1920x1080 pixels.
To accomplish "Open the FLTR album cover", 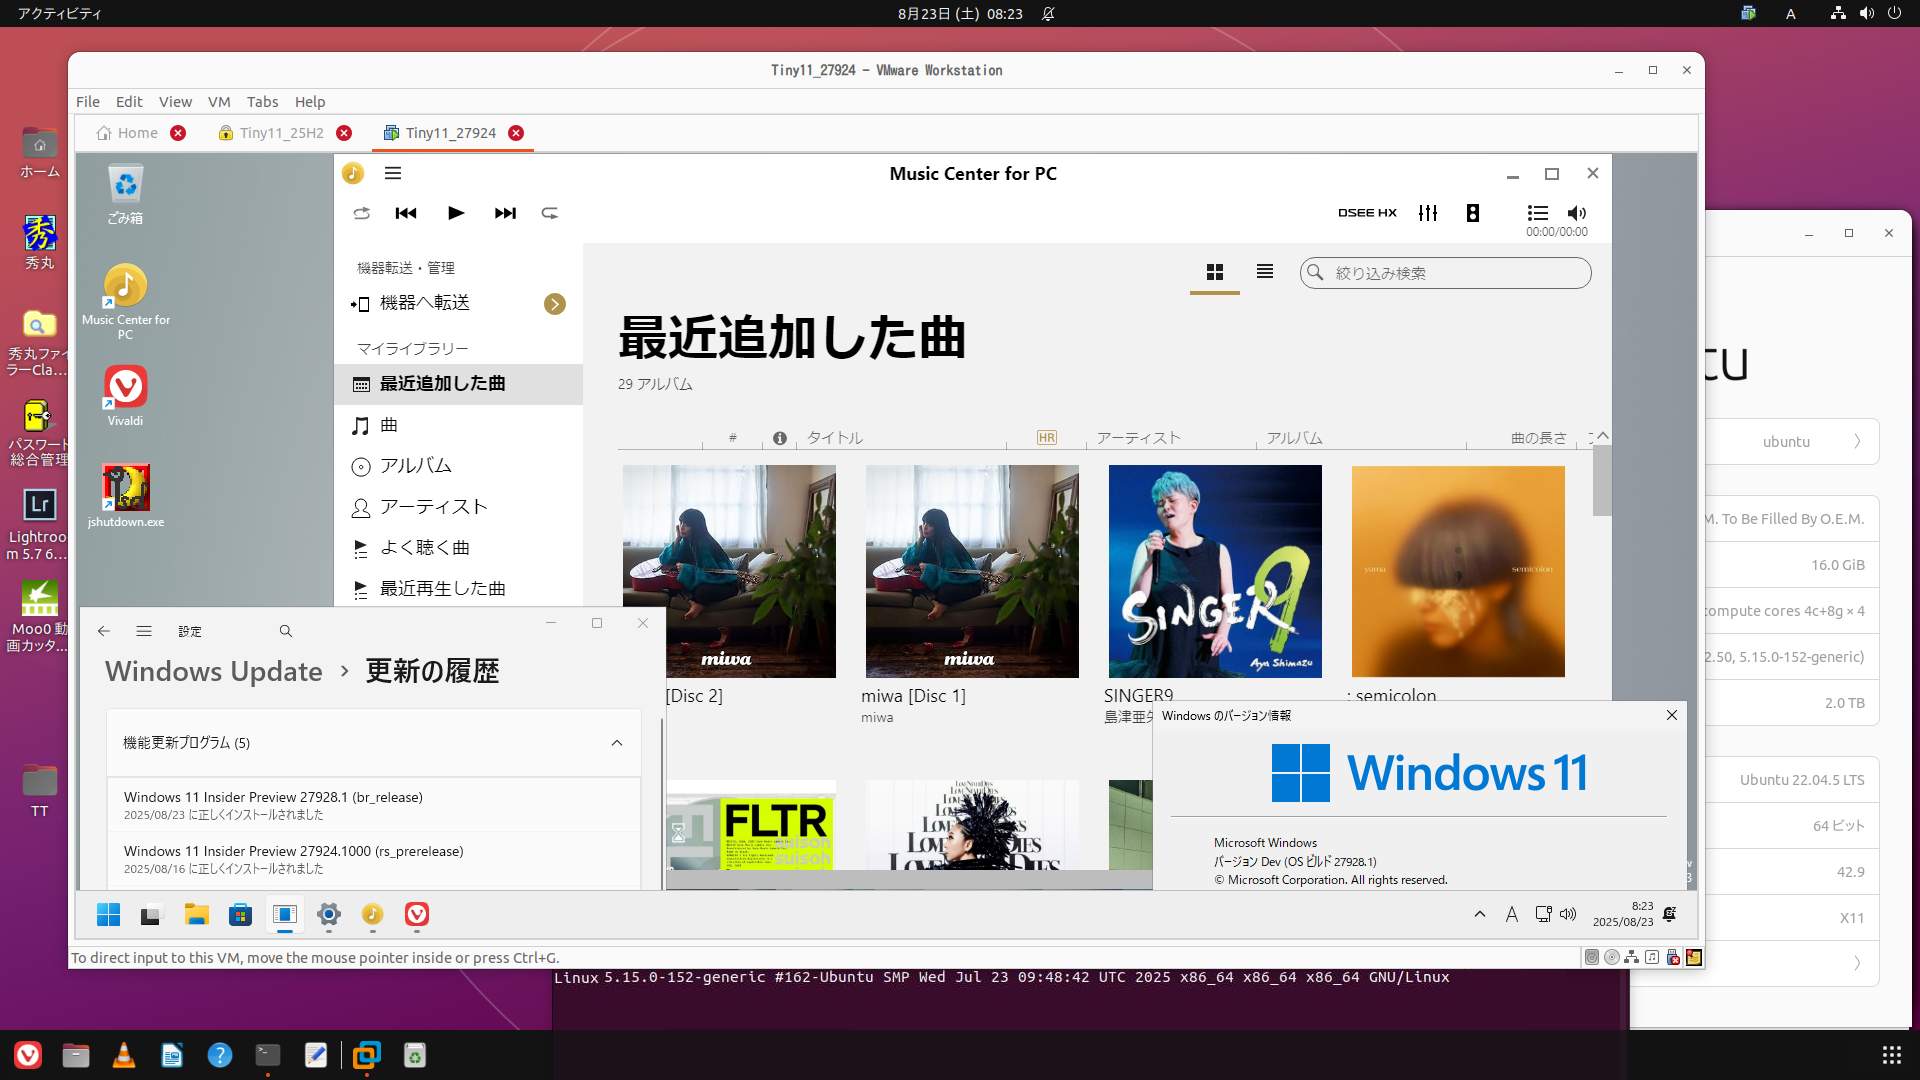I will pyautogui.click(x=751, y=825).
